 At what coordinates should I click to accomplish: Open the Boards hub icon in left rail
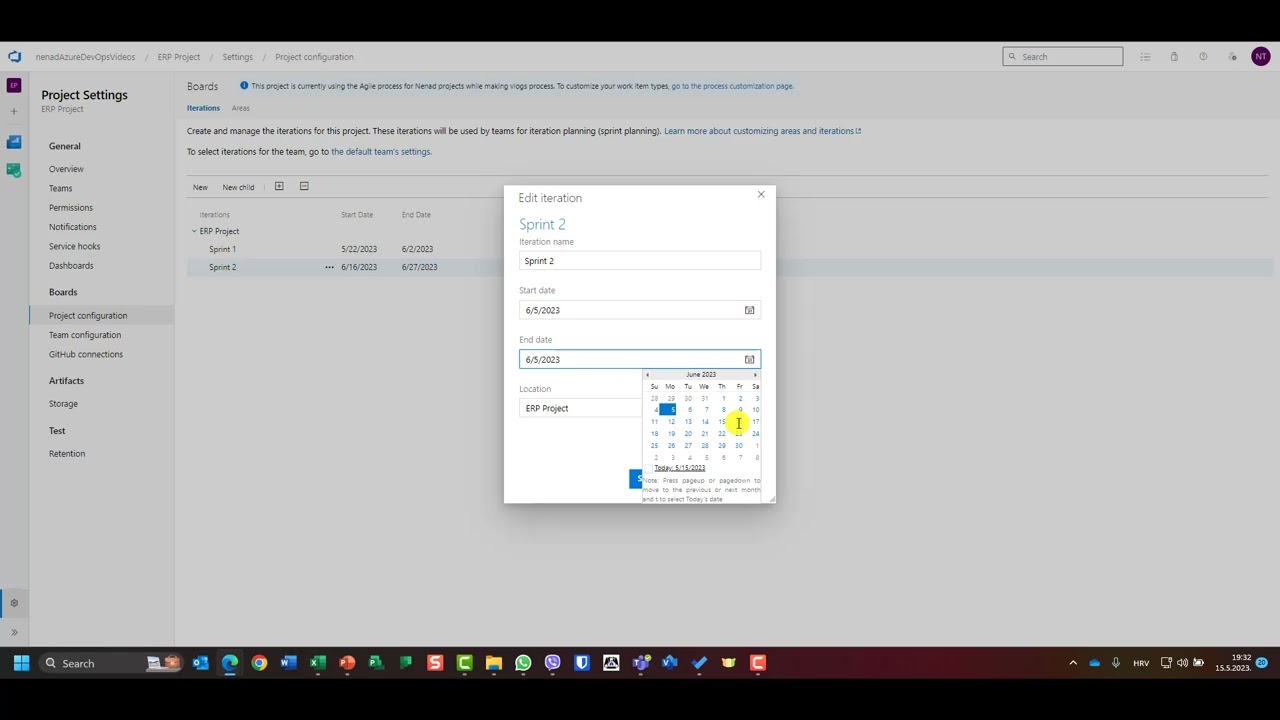[14, 142]
